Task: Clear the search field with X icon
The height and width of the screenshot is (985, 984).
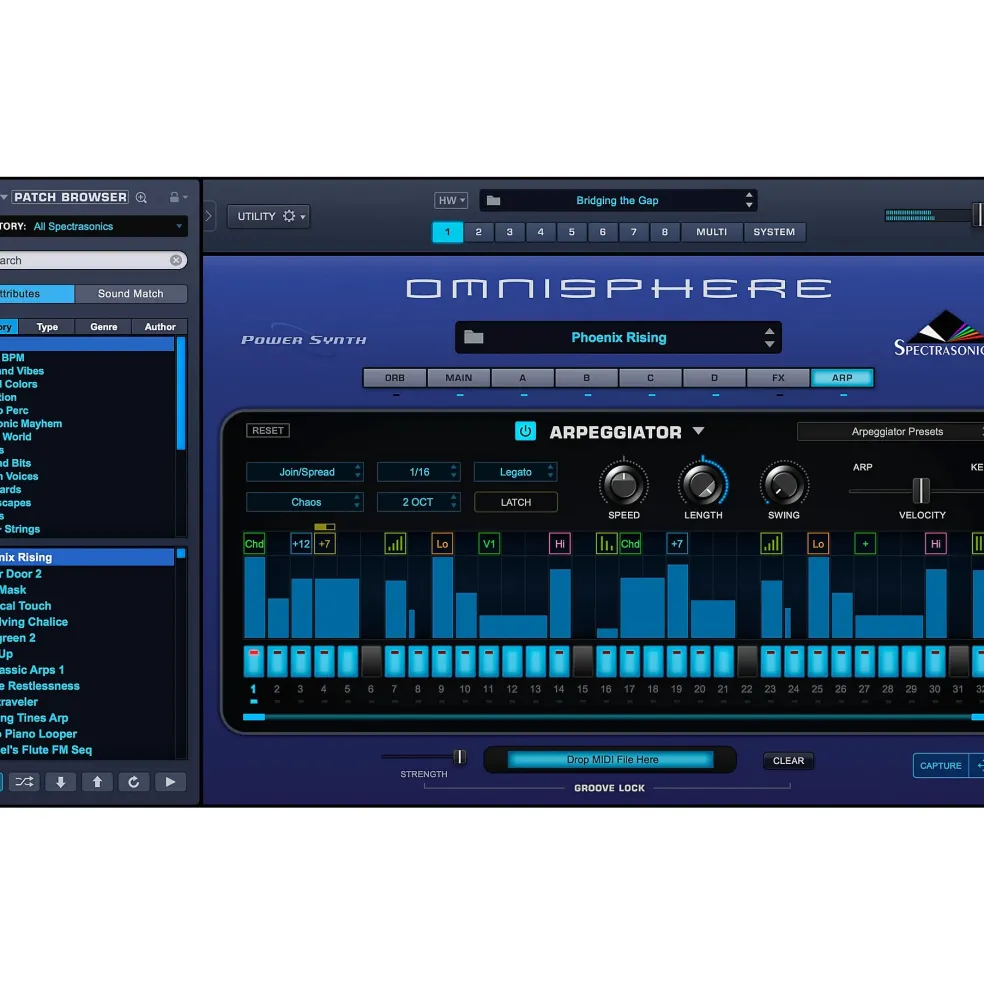Action: (176, 260)
